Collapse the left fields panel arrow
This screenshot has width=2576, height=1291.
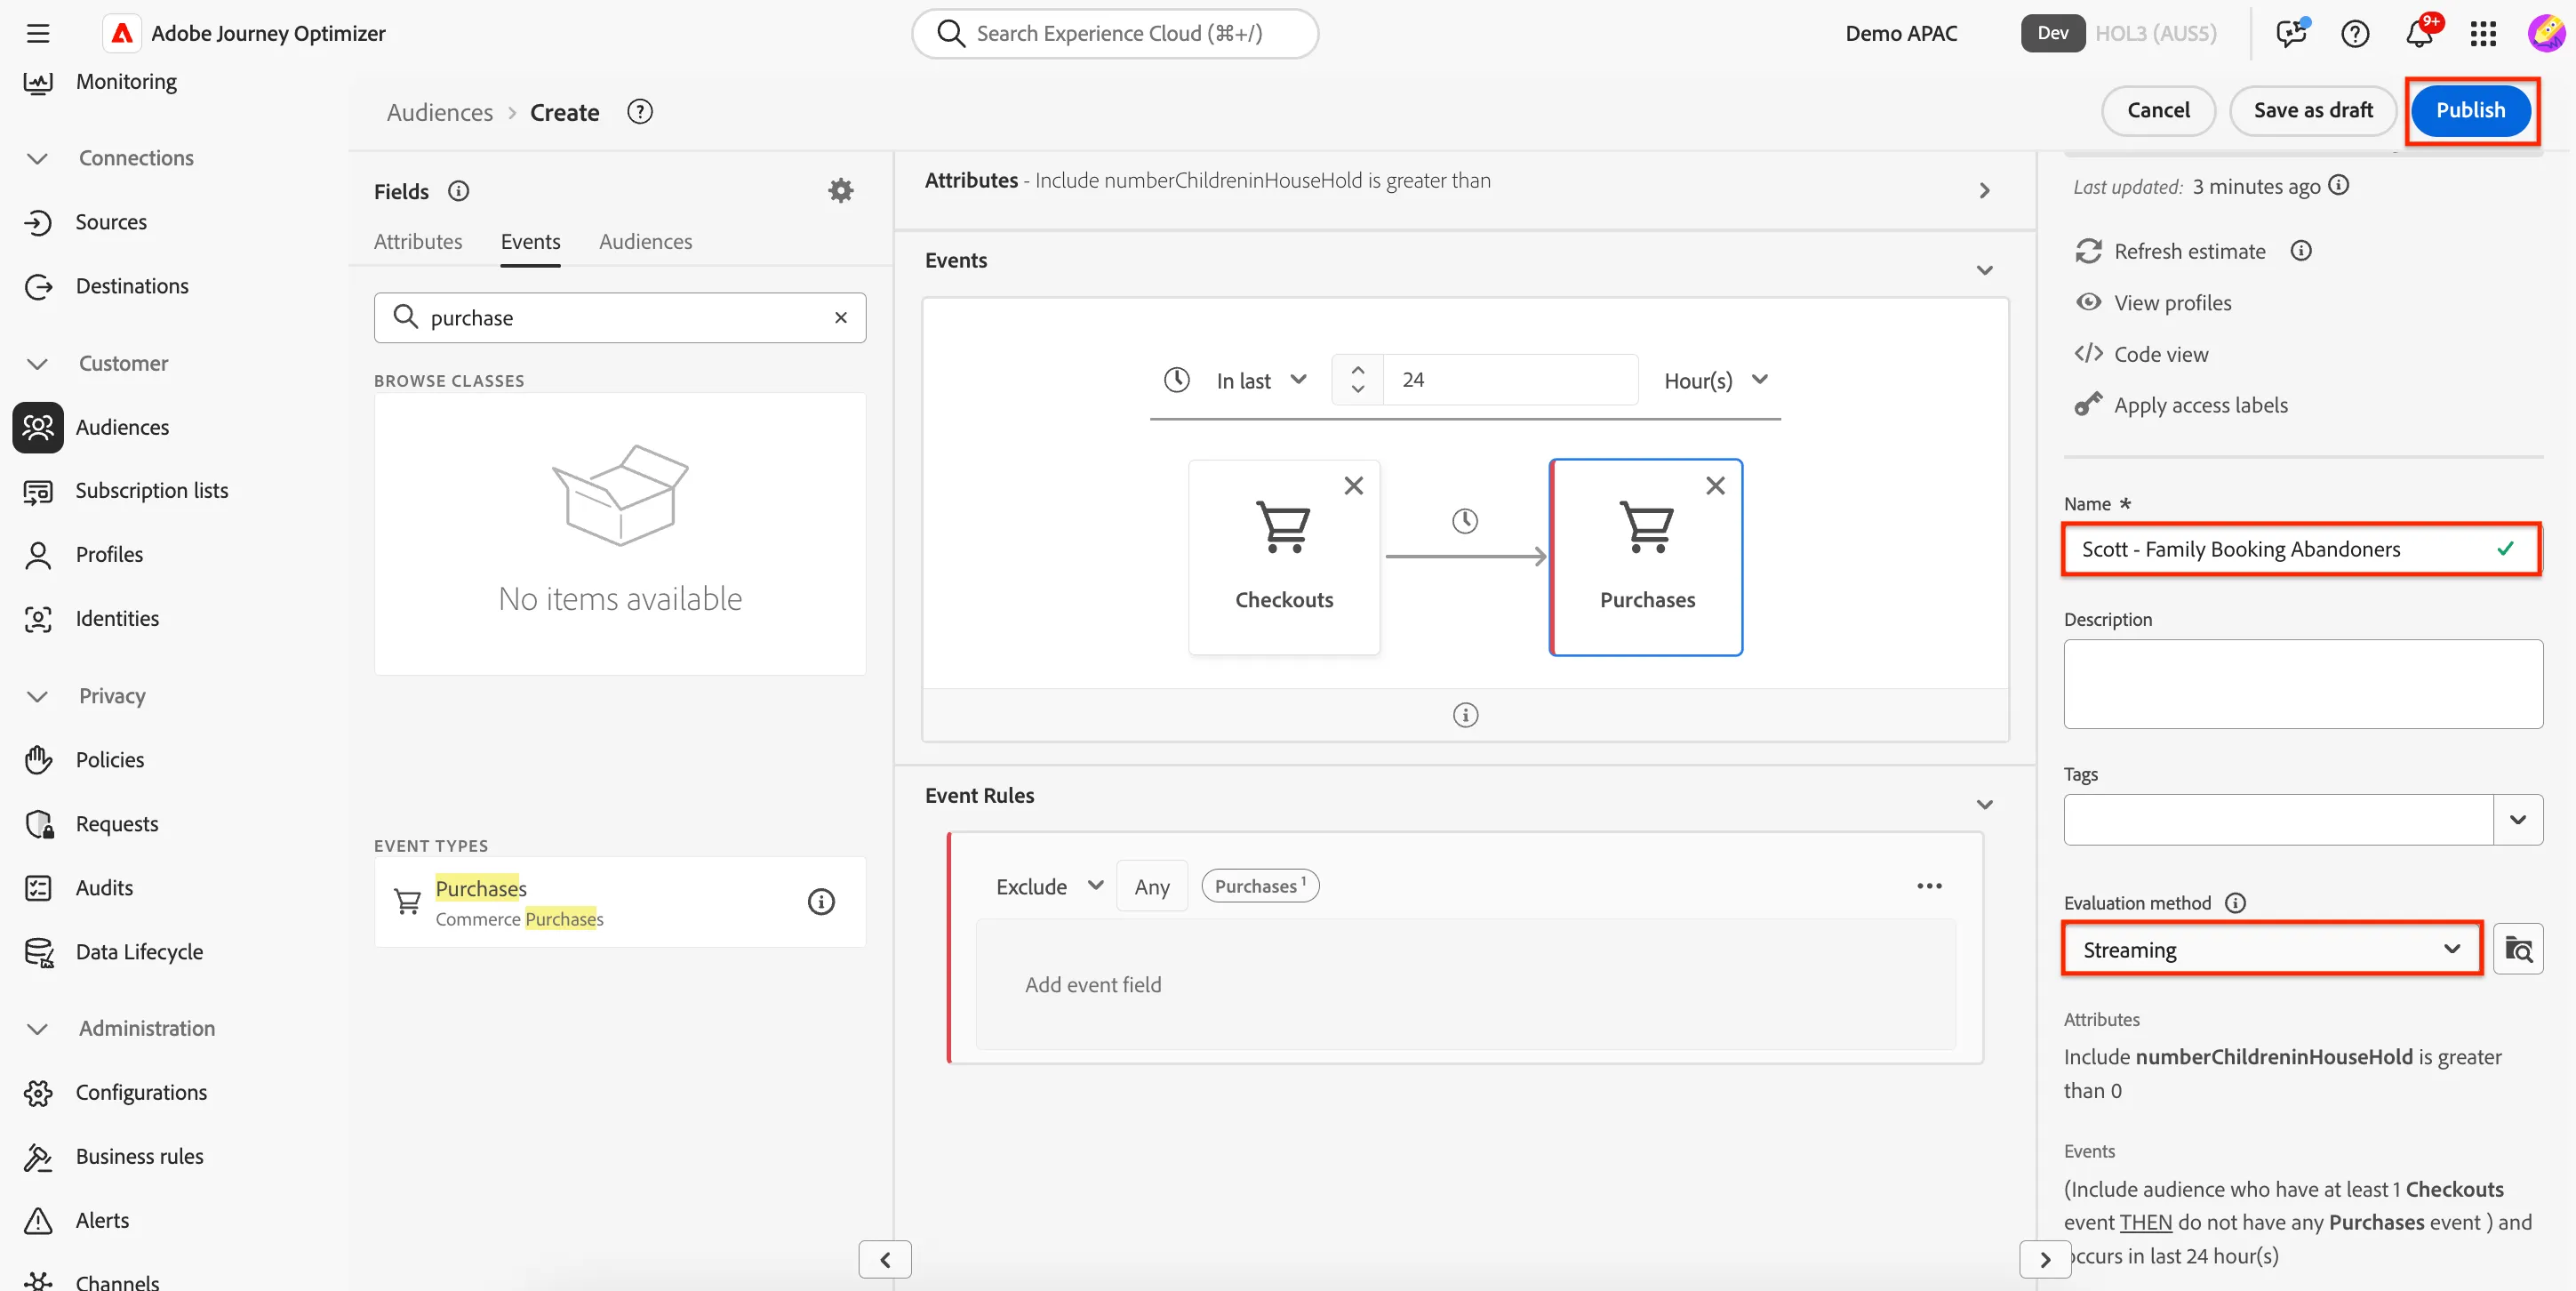click(x=885, y=1259)
